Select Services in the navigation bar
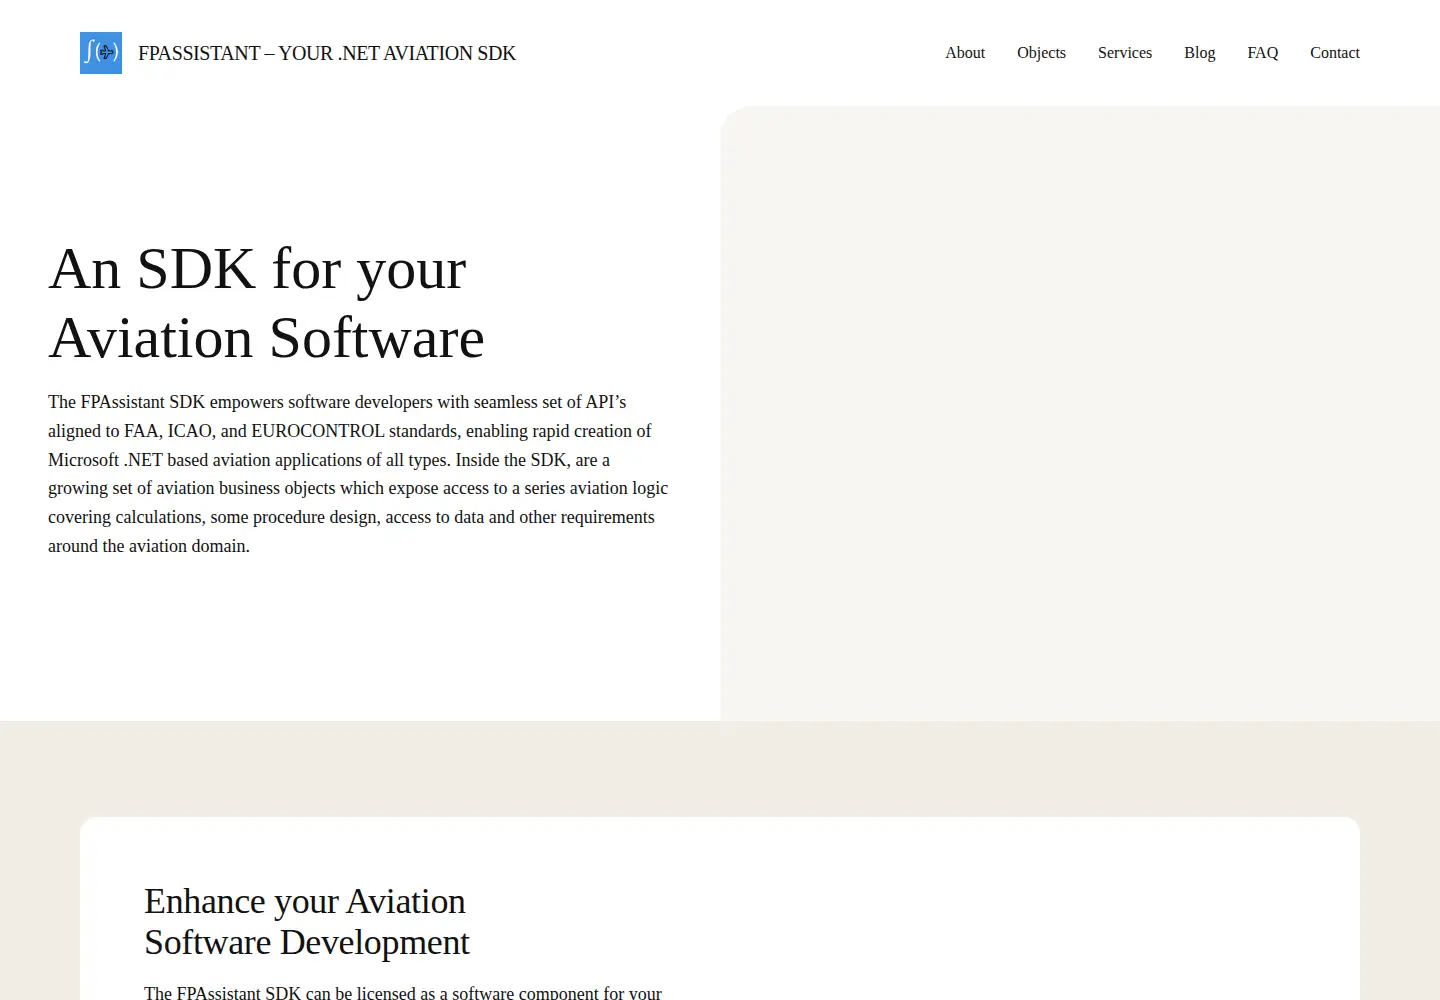 click(1125, 53)
